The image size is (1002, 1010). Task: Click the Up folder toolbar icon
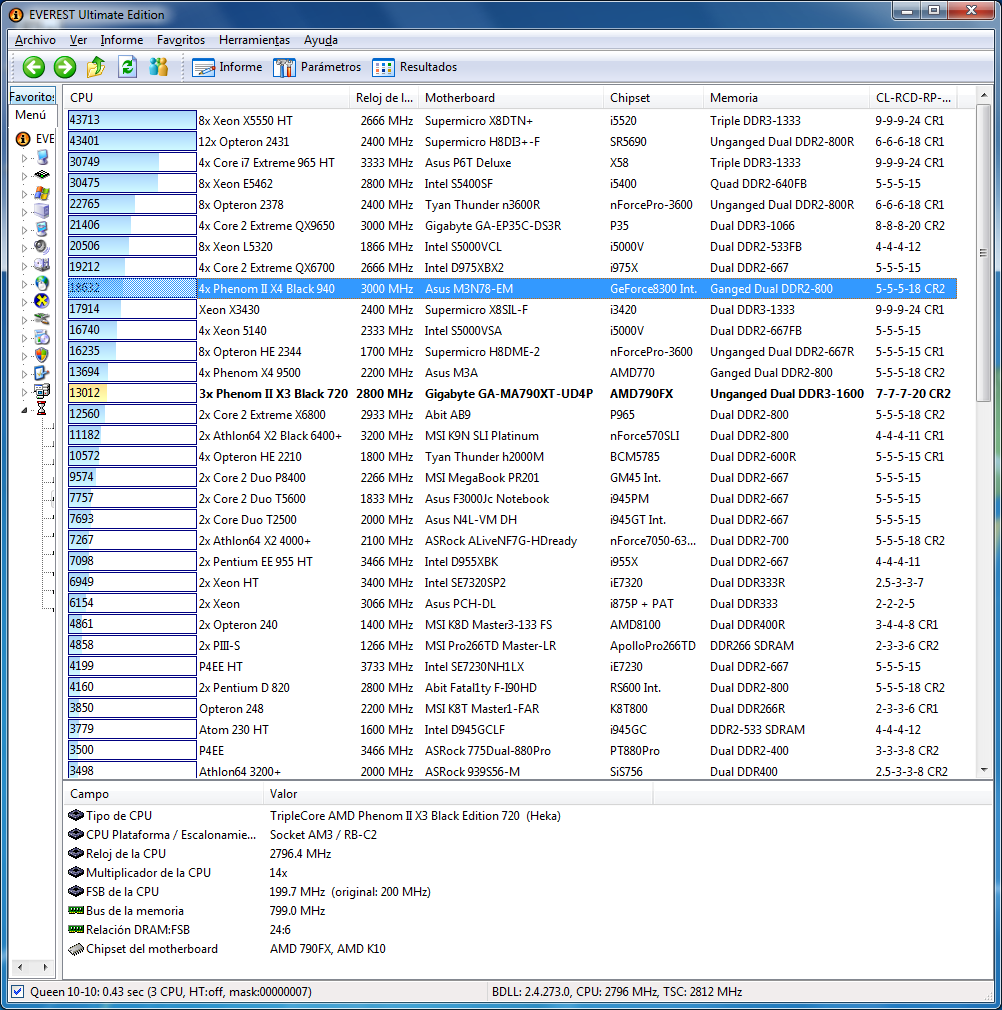click(x=96, y=67)
